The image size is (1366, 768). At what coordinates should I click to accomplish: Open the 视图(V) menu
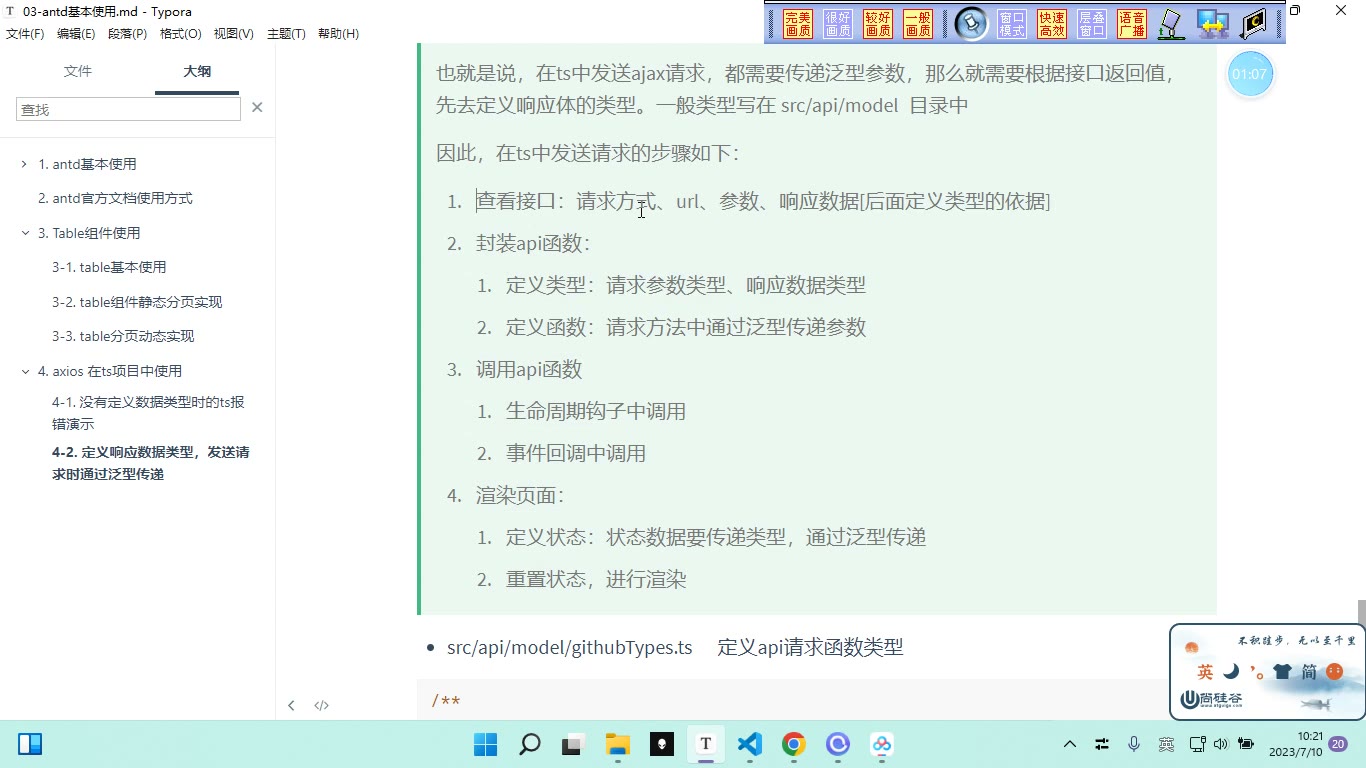(x=233, y=34)
